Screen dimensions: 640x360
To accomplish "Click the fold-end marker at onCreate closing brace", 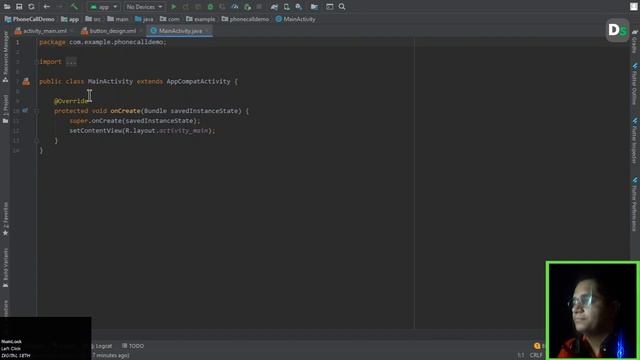I will (x=36, y=140).
